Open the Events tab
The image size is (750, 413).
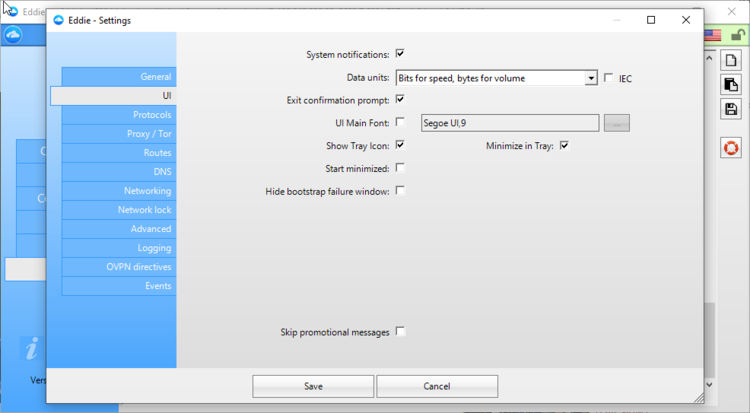[x=119, y=286]
